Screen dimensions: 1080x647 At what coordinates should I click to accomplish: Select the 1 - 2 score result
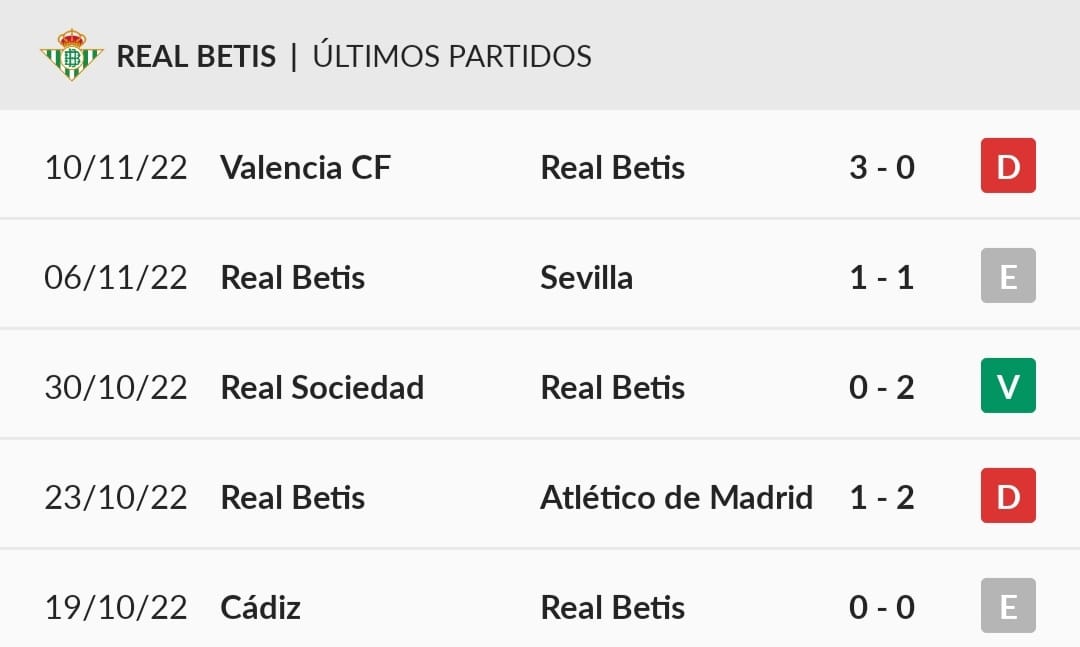882,497
